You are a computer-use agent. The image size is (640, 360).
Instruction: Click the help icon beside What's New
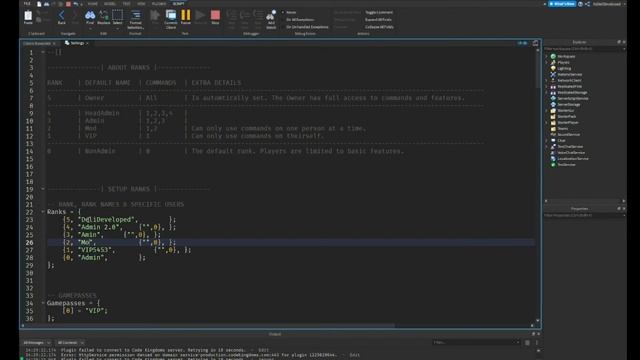pyautogui.click(x=580, y=4)
